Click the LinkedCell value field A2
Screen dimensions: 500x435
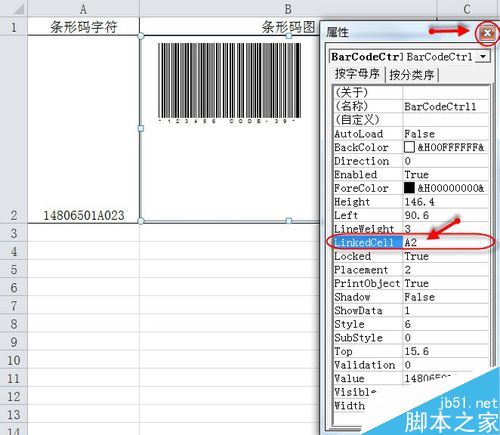(446, 242)
